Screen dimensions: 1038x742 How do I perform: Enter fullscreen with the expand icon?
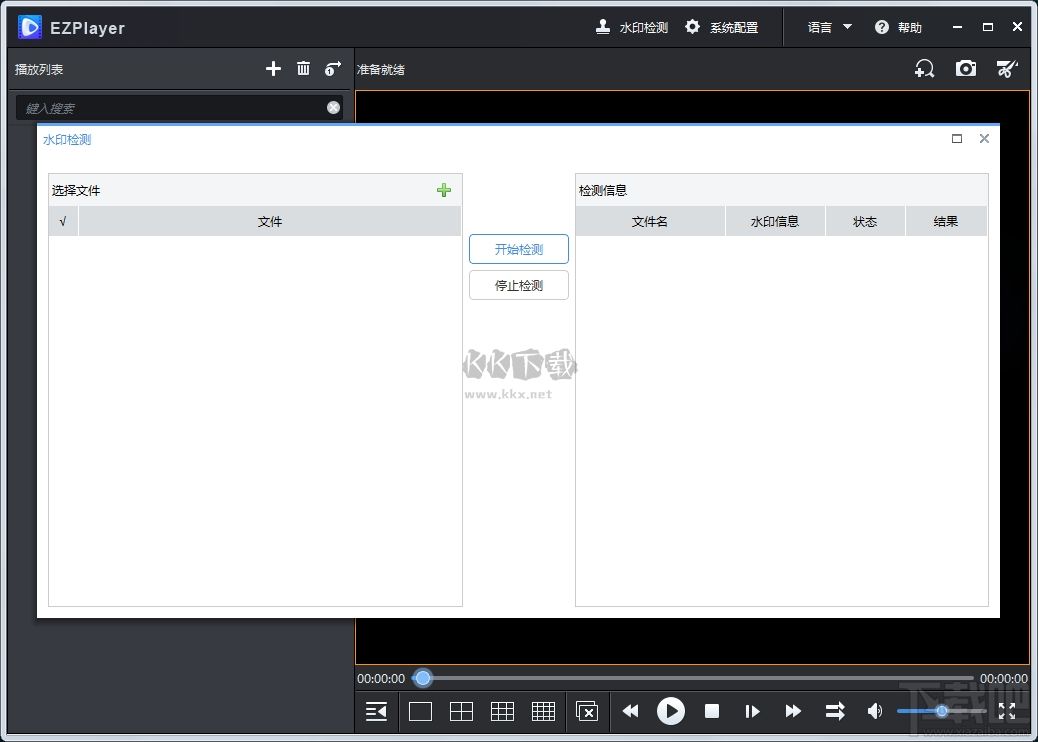pos(1007,711)
